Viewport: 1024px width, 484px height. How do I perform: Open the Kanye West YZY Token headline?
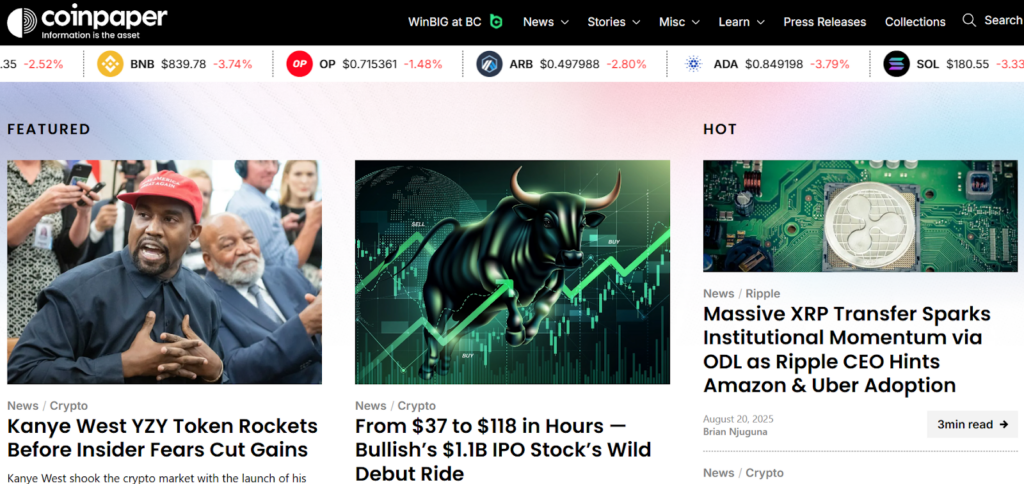click(163, 438)
